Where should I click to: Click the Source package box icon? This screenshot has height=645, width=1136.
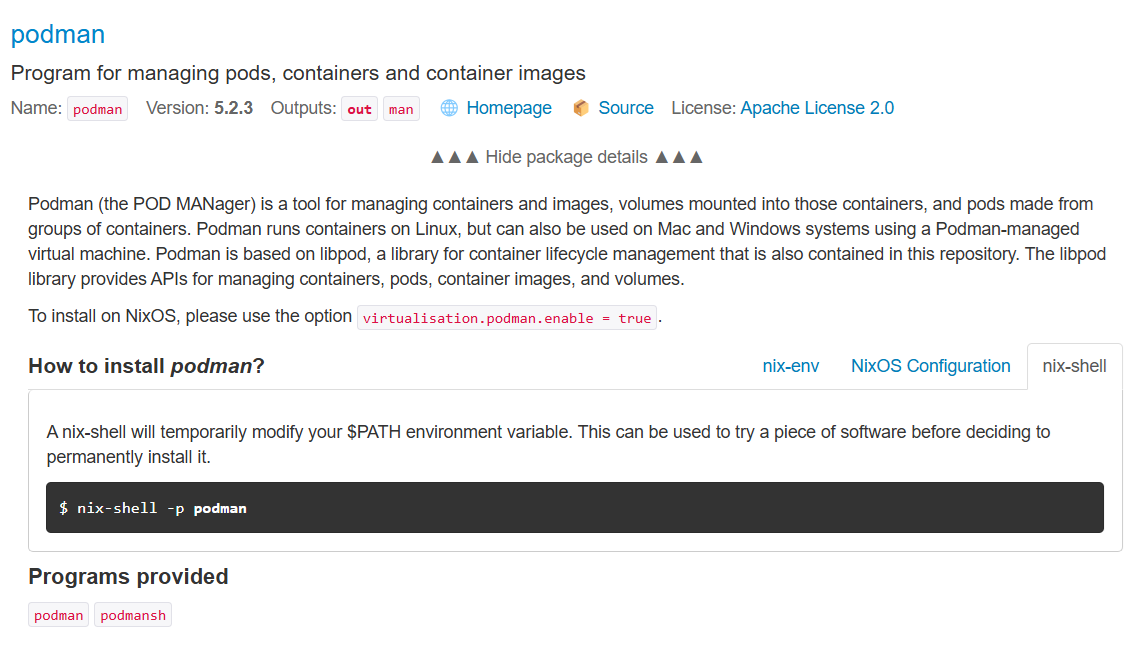[581, 108]
